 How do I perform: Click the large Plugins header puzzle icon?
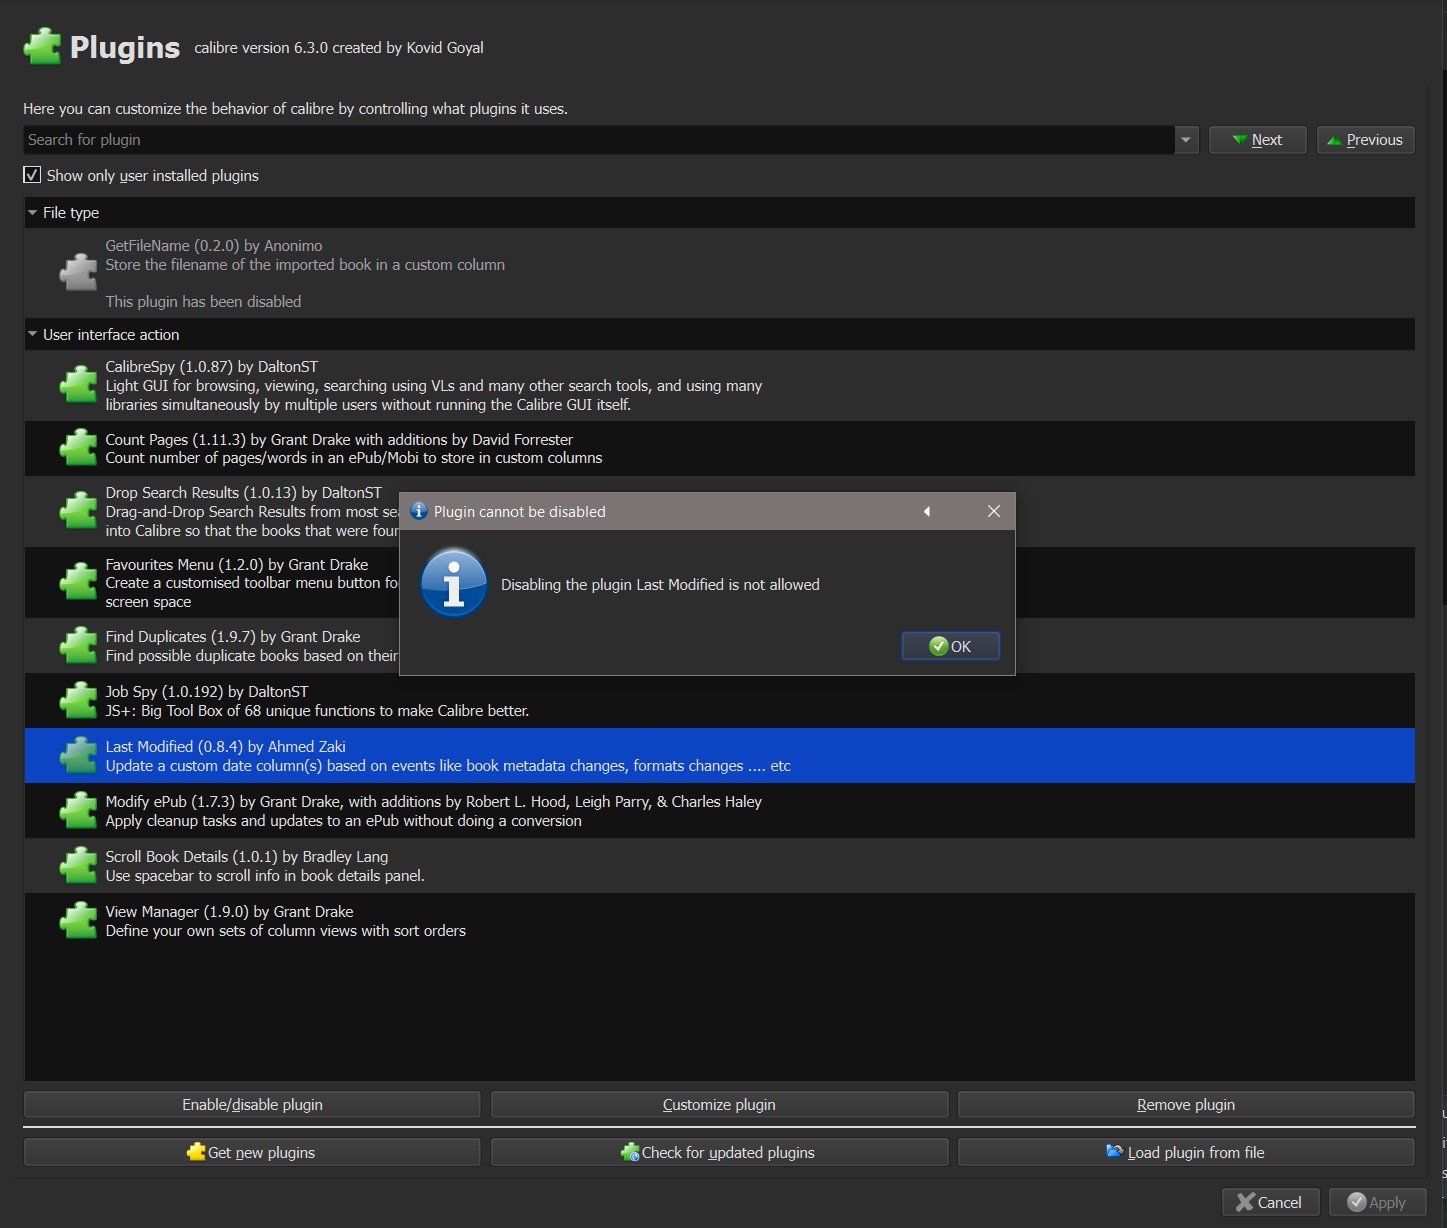[42, 47]
